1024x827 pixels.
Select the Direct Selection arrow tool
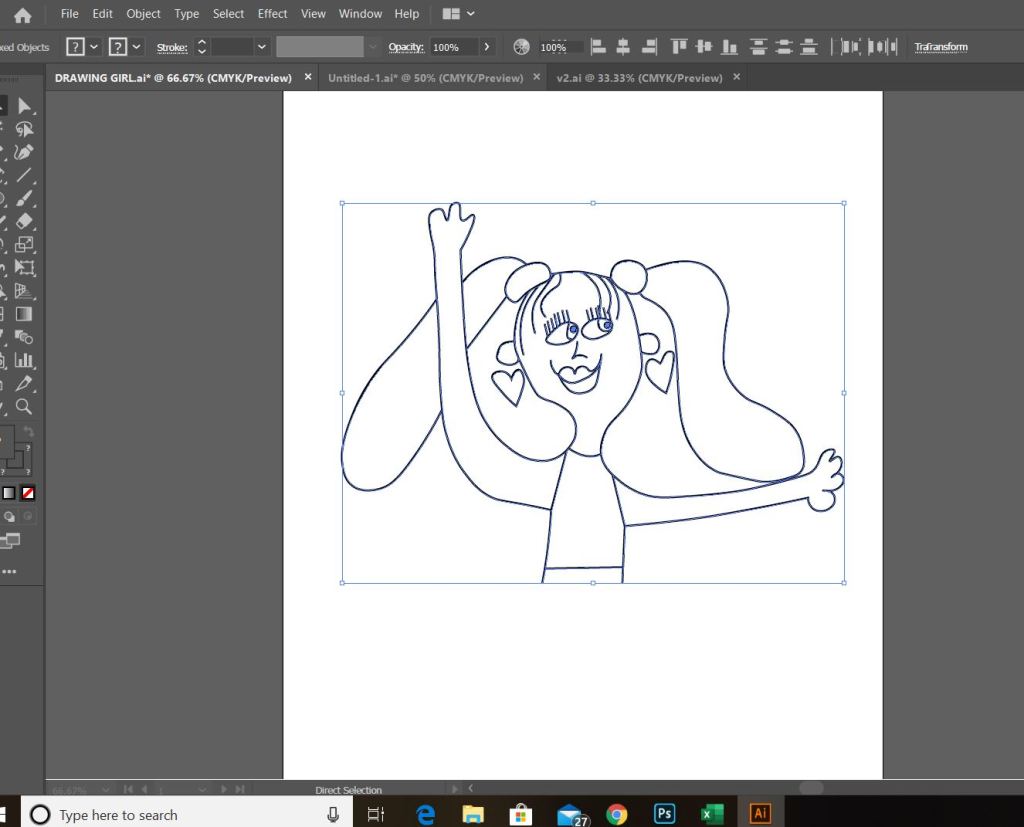click(x=25, y=106)
